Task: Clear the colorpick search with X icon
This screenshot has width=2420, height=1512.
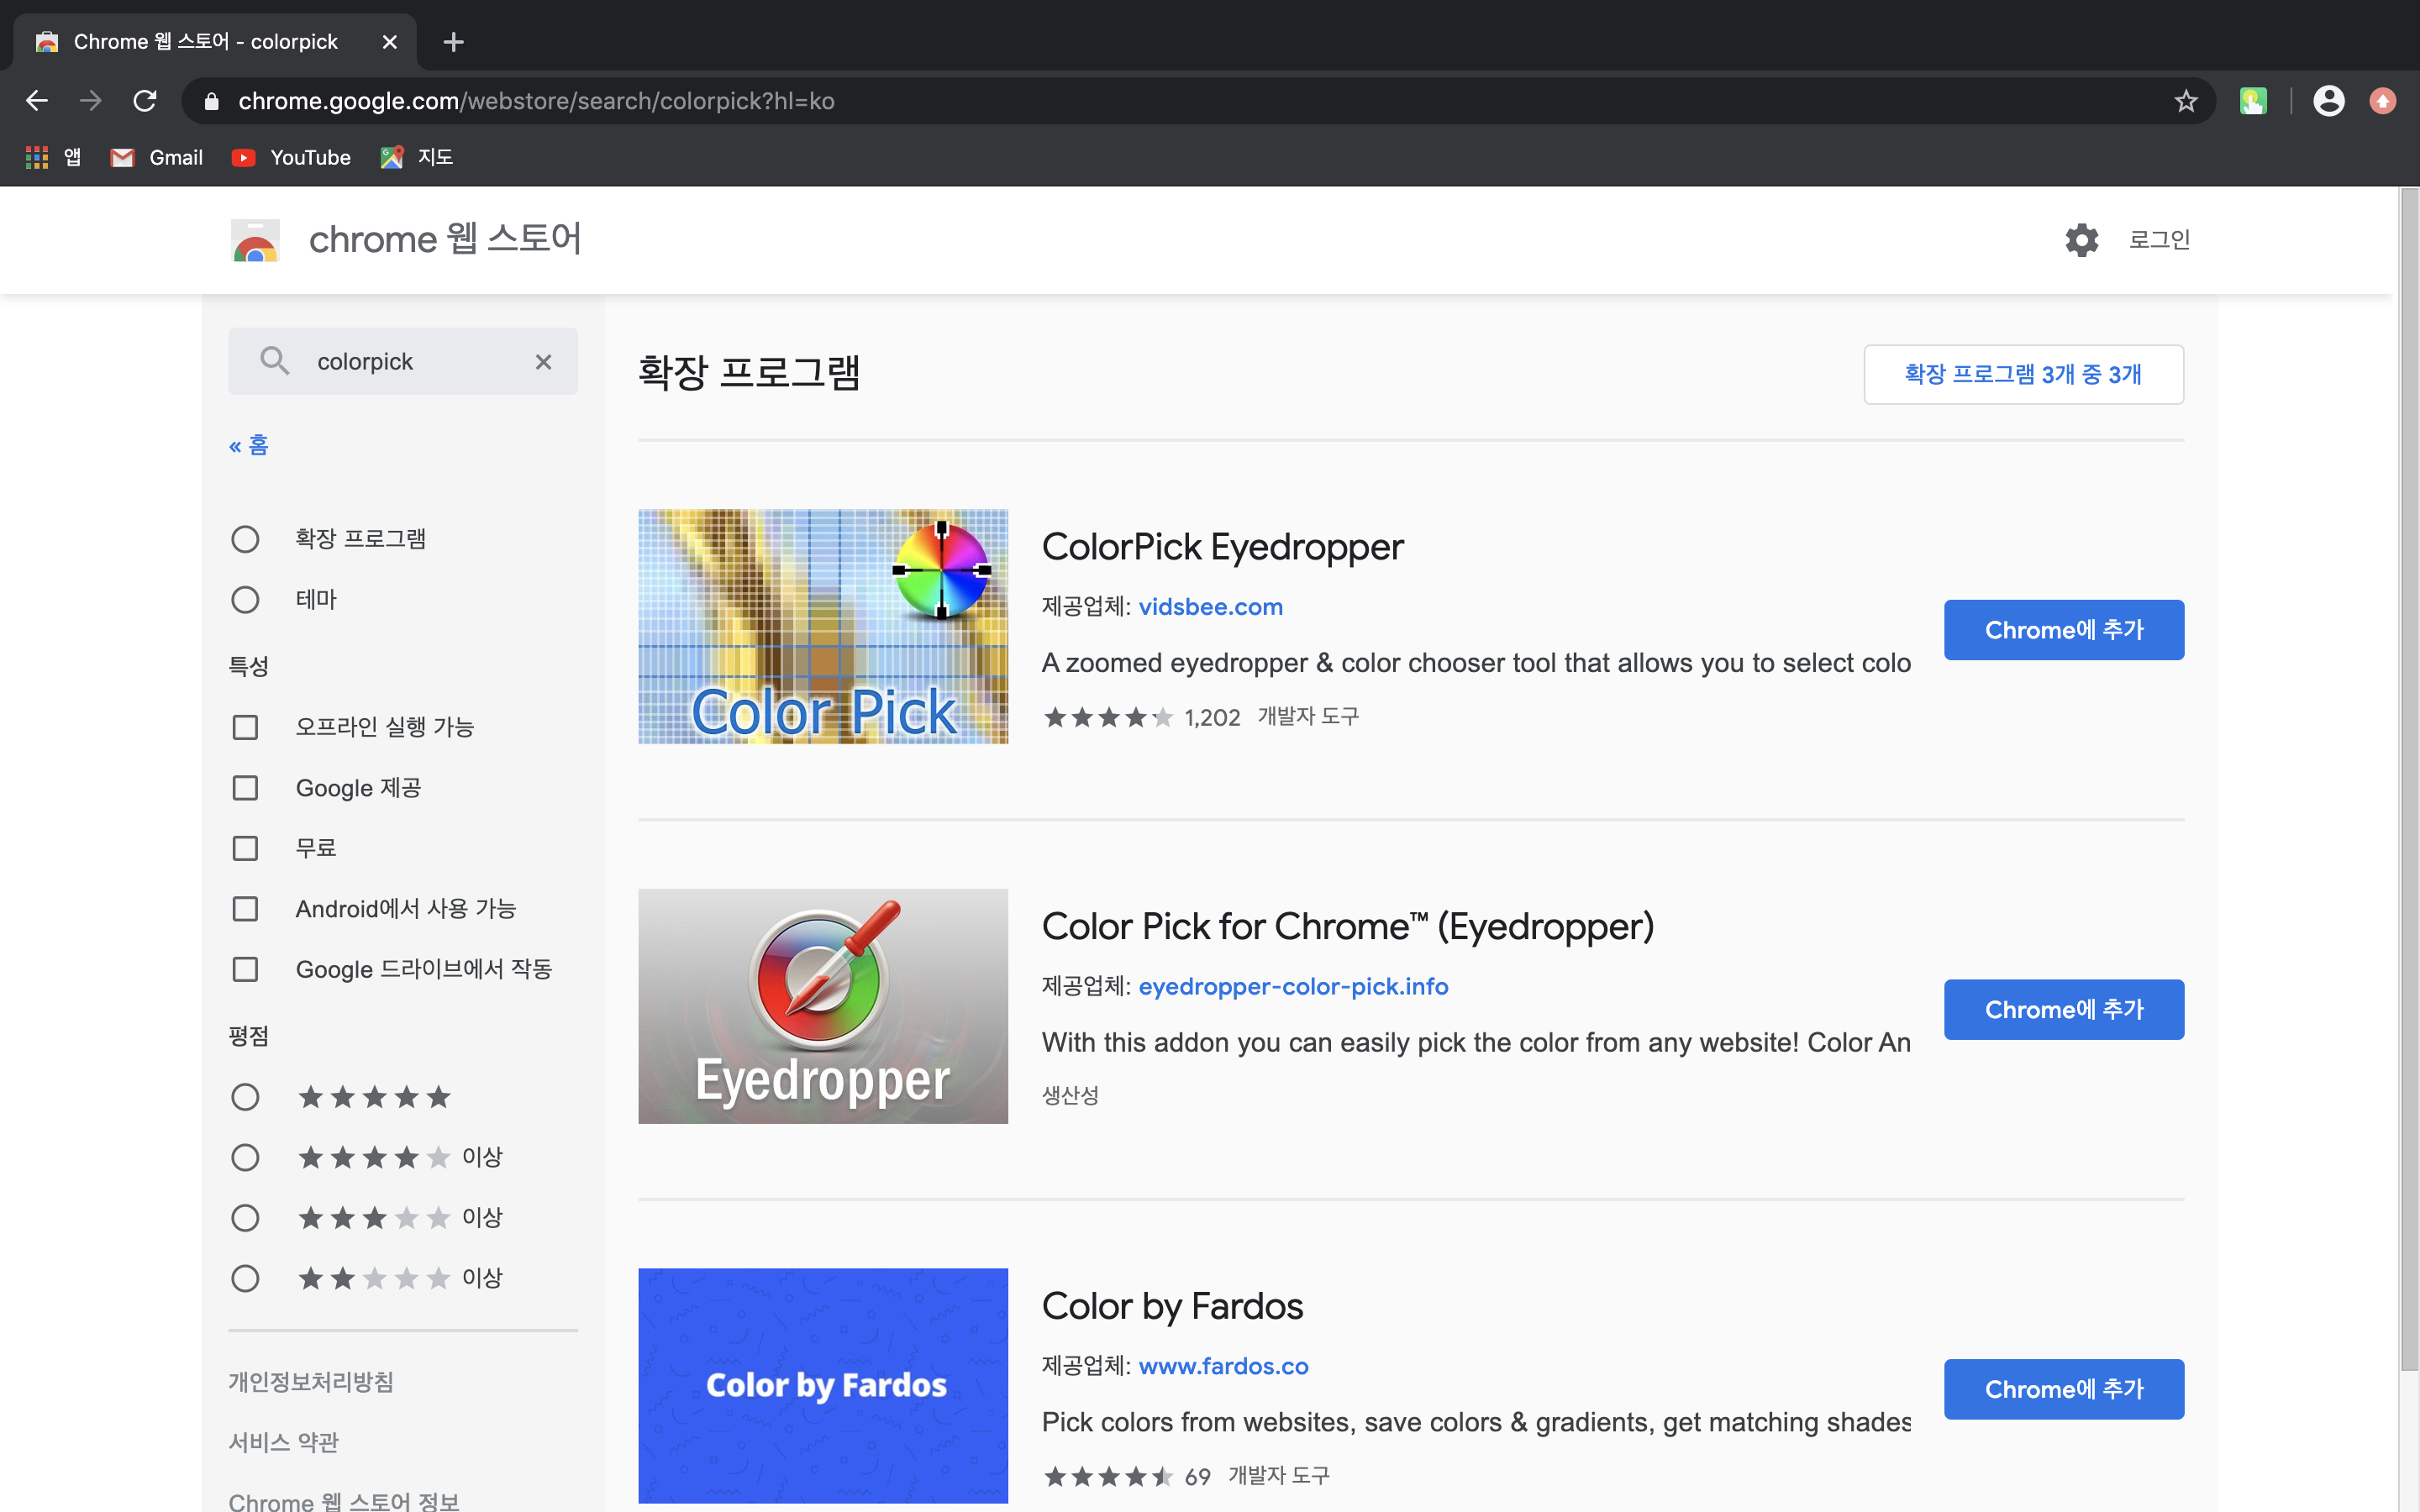Action: 543,362
